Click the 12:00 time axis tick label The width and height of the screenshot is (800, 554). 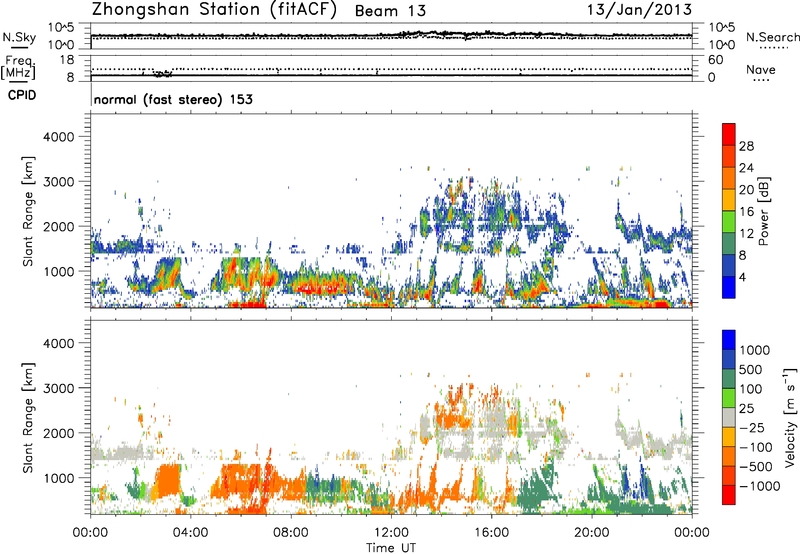coord(391,533)
